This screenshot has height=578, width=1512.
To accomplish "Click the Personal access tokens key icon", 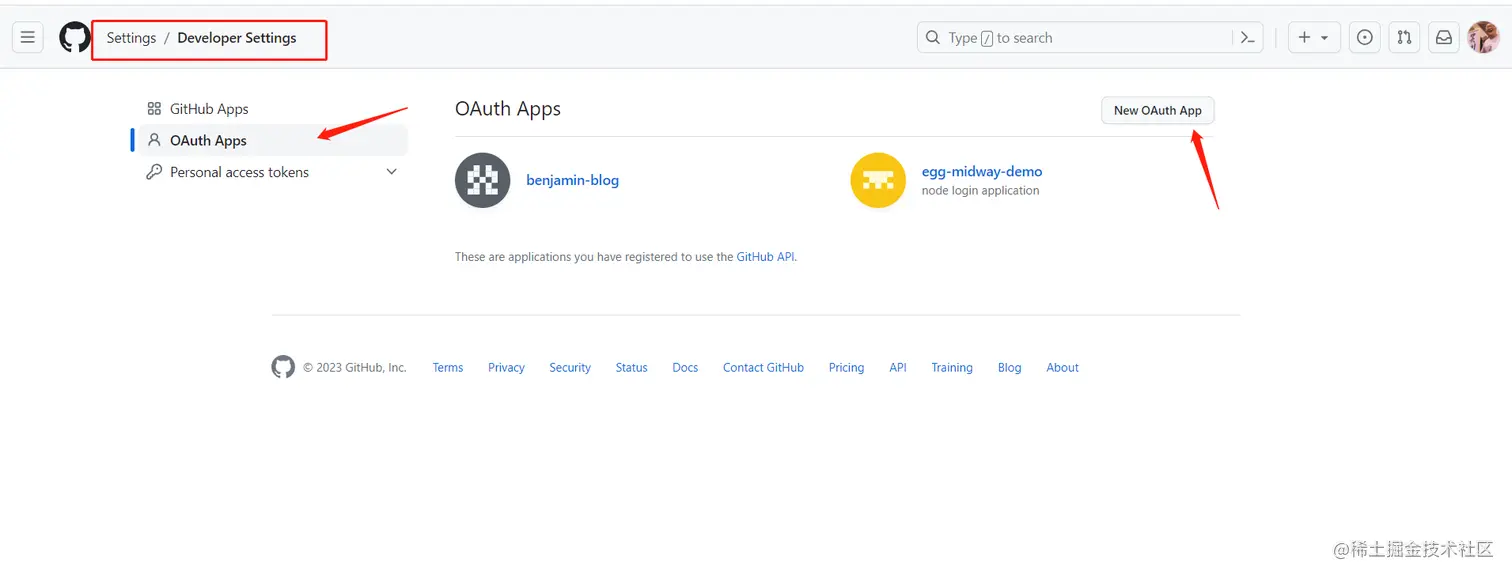I will (154, 172).
